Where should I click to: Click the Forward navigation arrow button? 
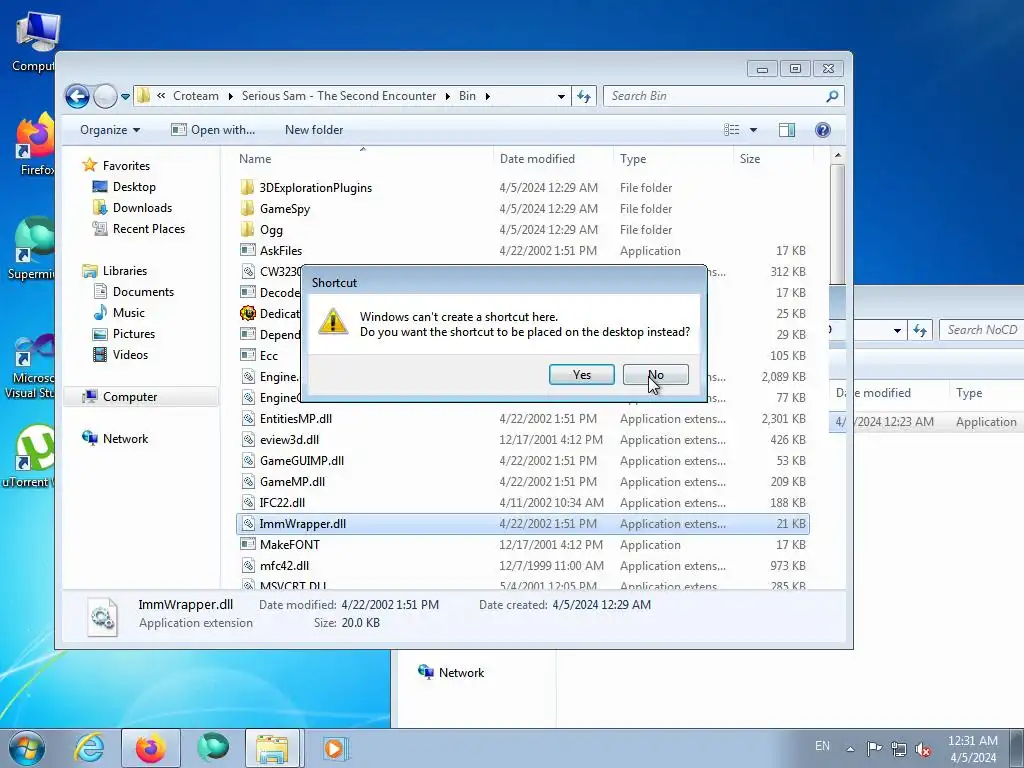click(105, 97)
